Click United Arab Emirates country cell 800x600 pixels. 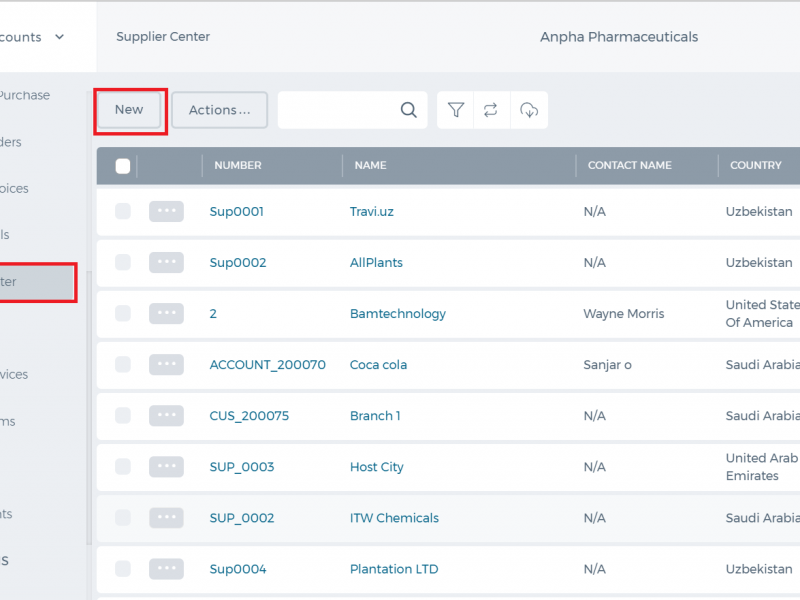[762, 467]
